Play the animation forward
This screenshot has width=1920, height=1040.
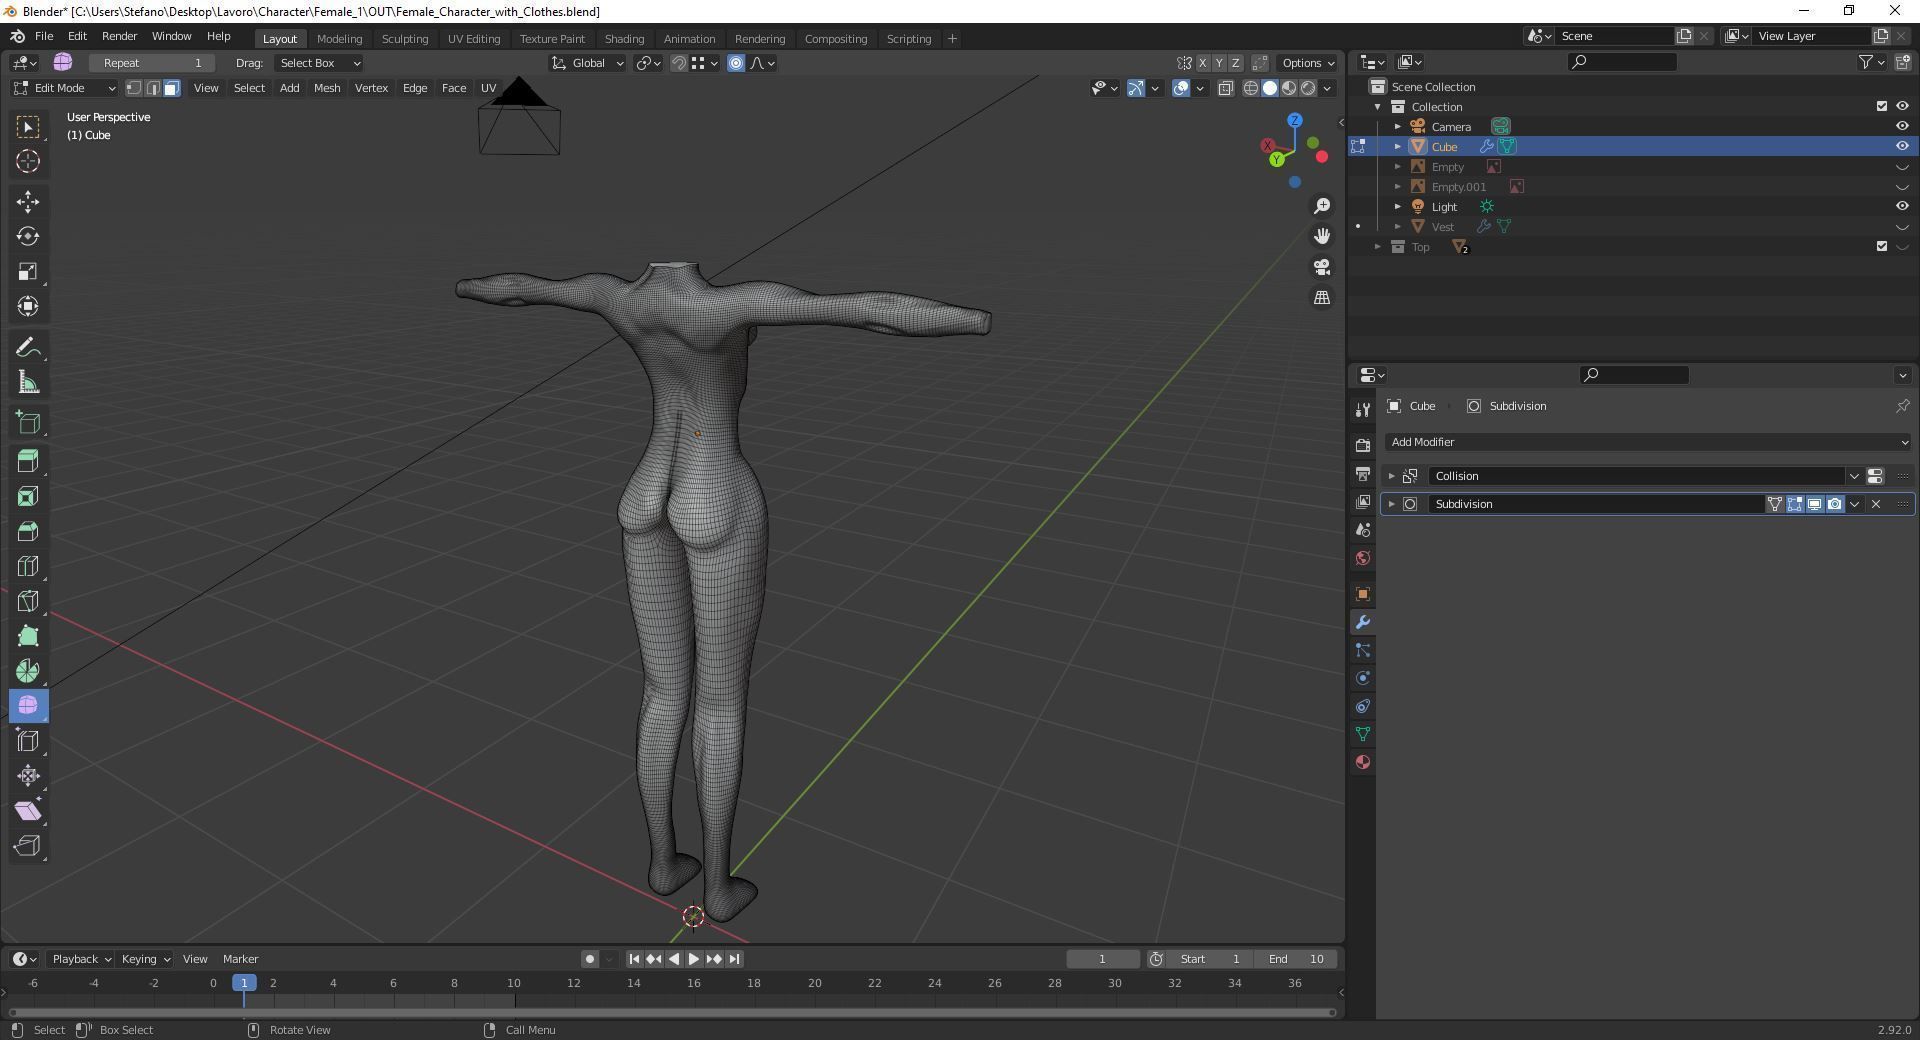(694, 959)
